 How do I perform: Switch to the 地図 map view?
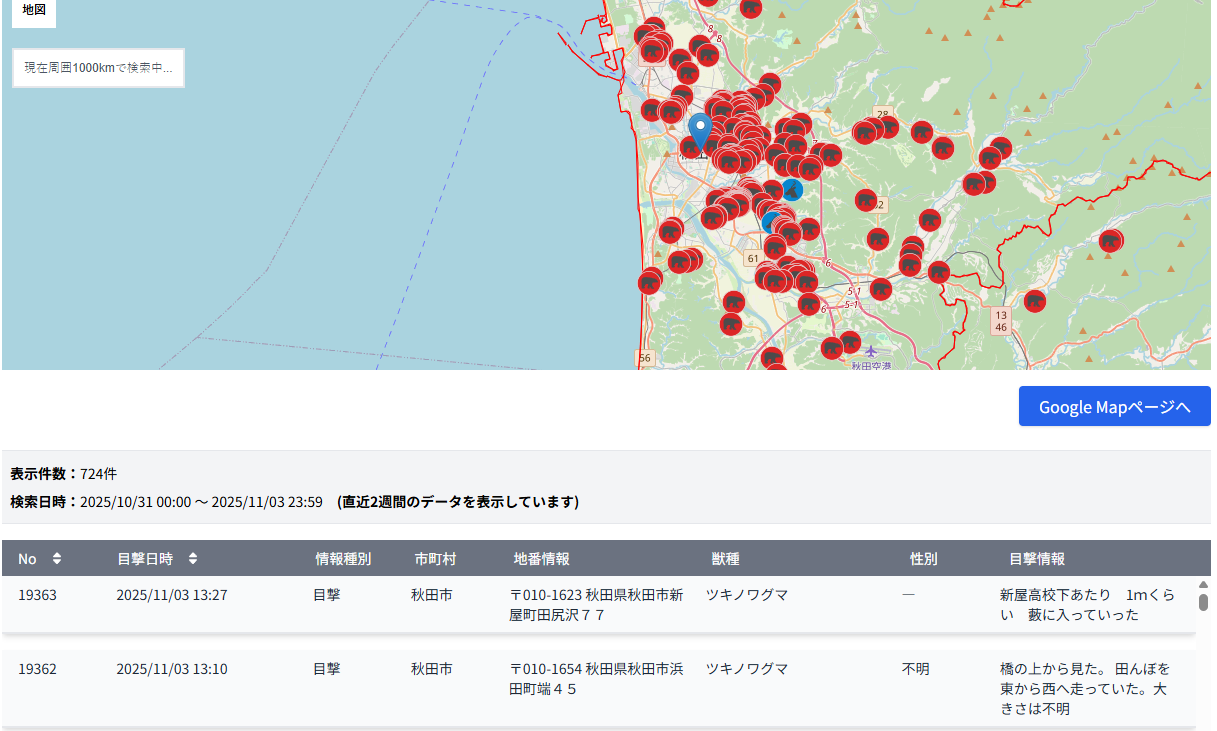point(34,9)
